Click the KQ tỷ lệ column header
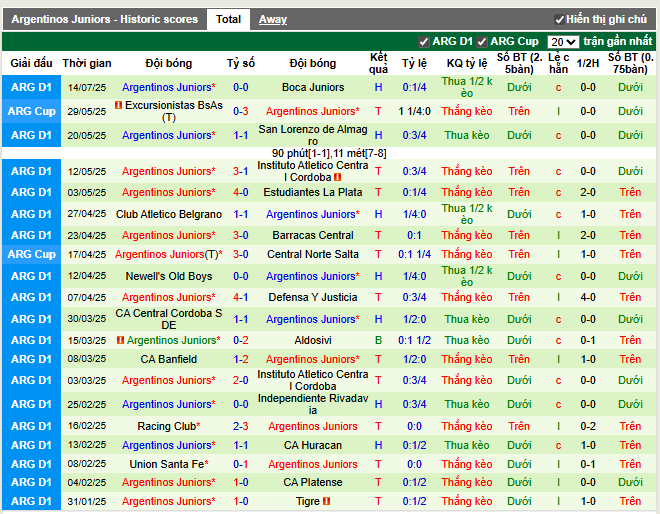The width and height of the screenshot is (660, 514). tap(467, 63)
